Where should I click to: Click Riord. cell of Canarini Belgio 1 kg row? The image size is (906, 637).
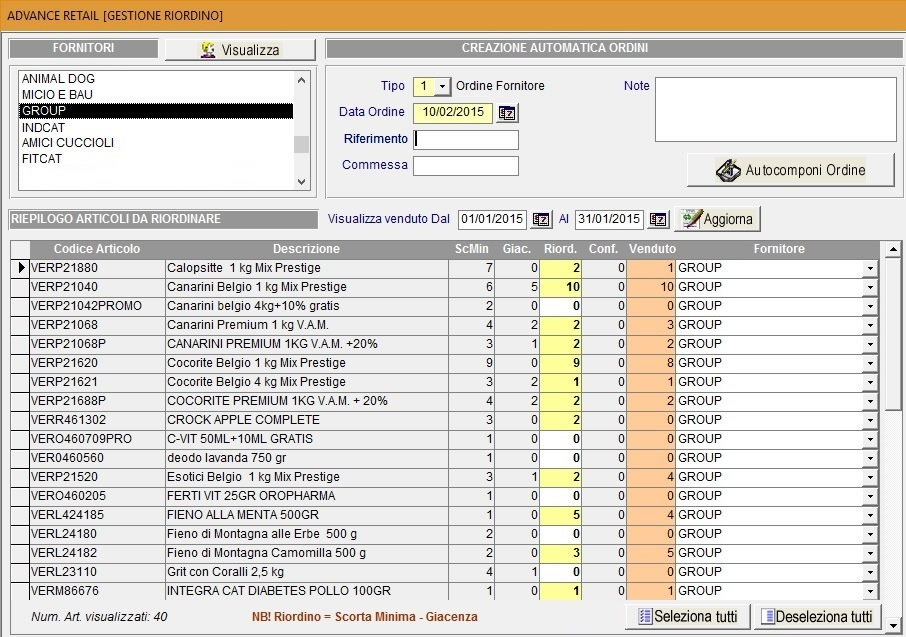[x=560, y=287]
